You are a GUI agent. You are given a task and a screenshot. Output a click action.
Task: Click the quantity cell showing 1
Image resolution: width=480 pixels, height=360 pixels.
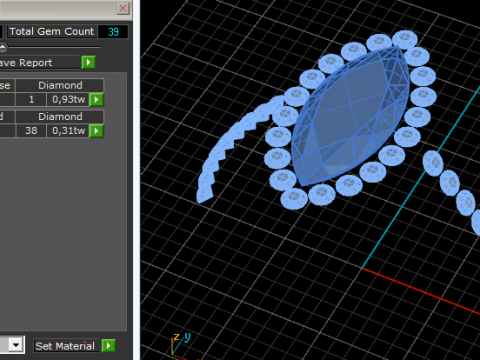coord(31,99)
